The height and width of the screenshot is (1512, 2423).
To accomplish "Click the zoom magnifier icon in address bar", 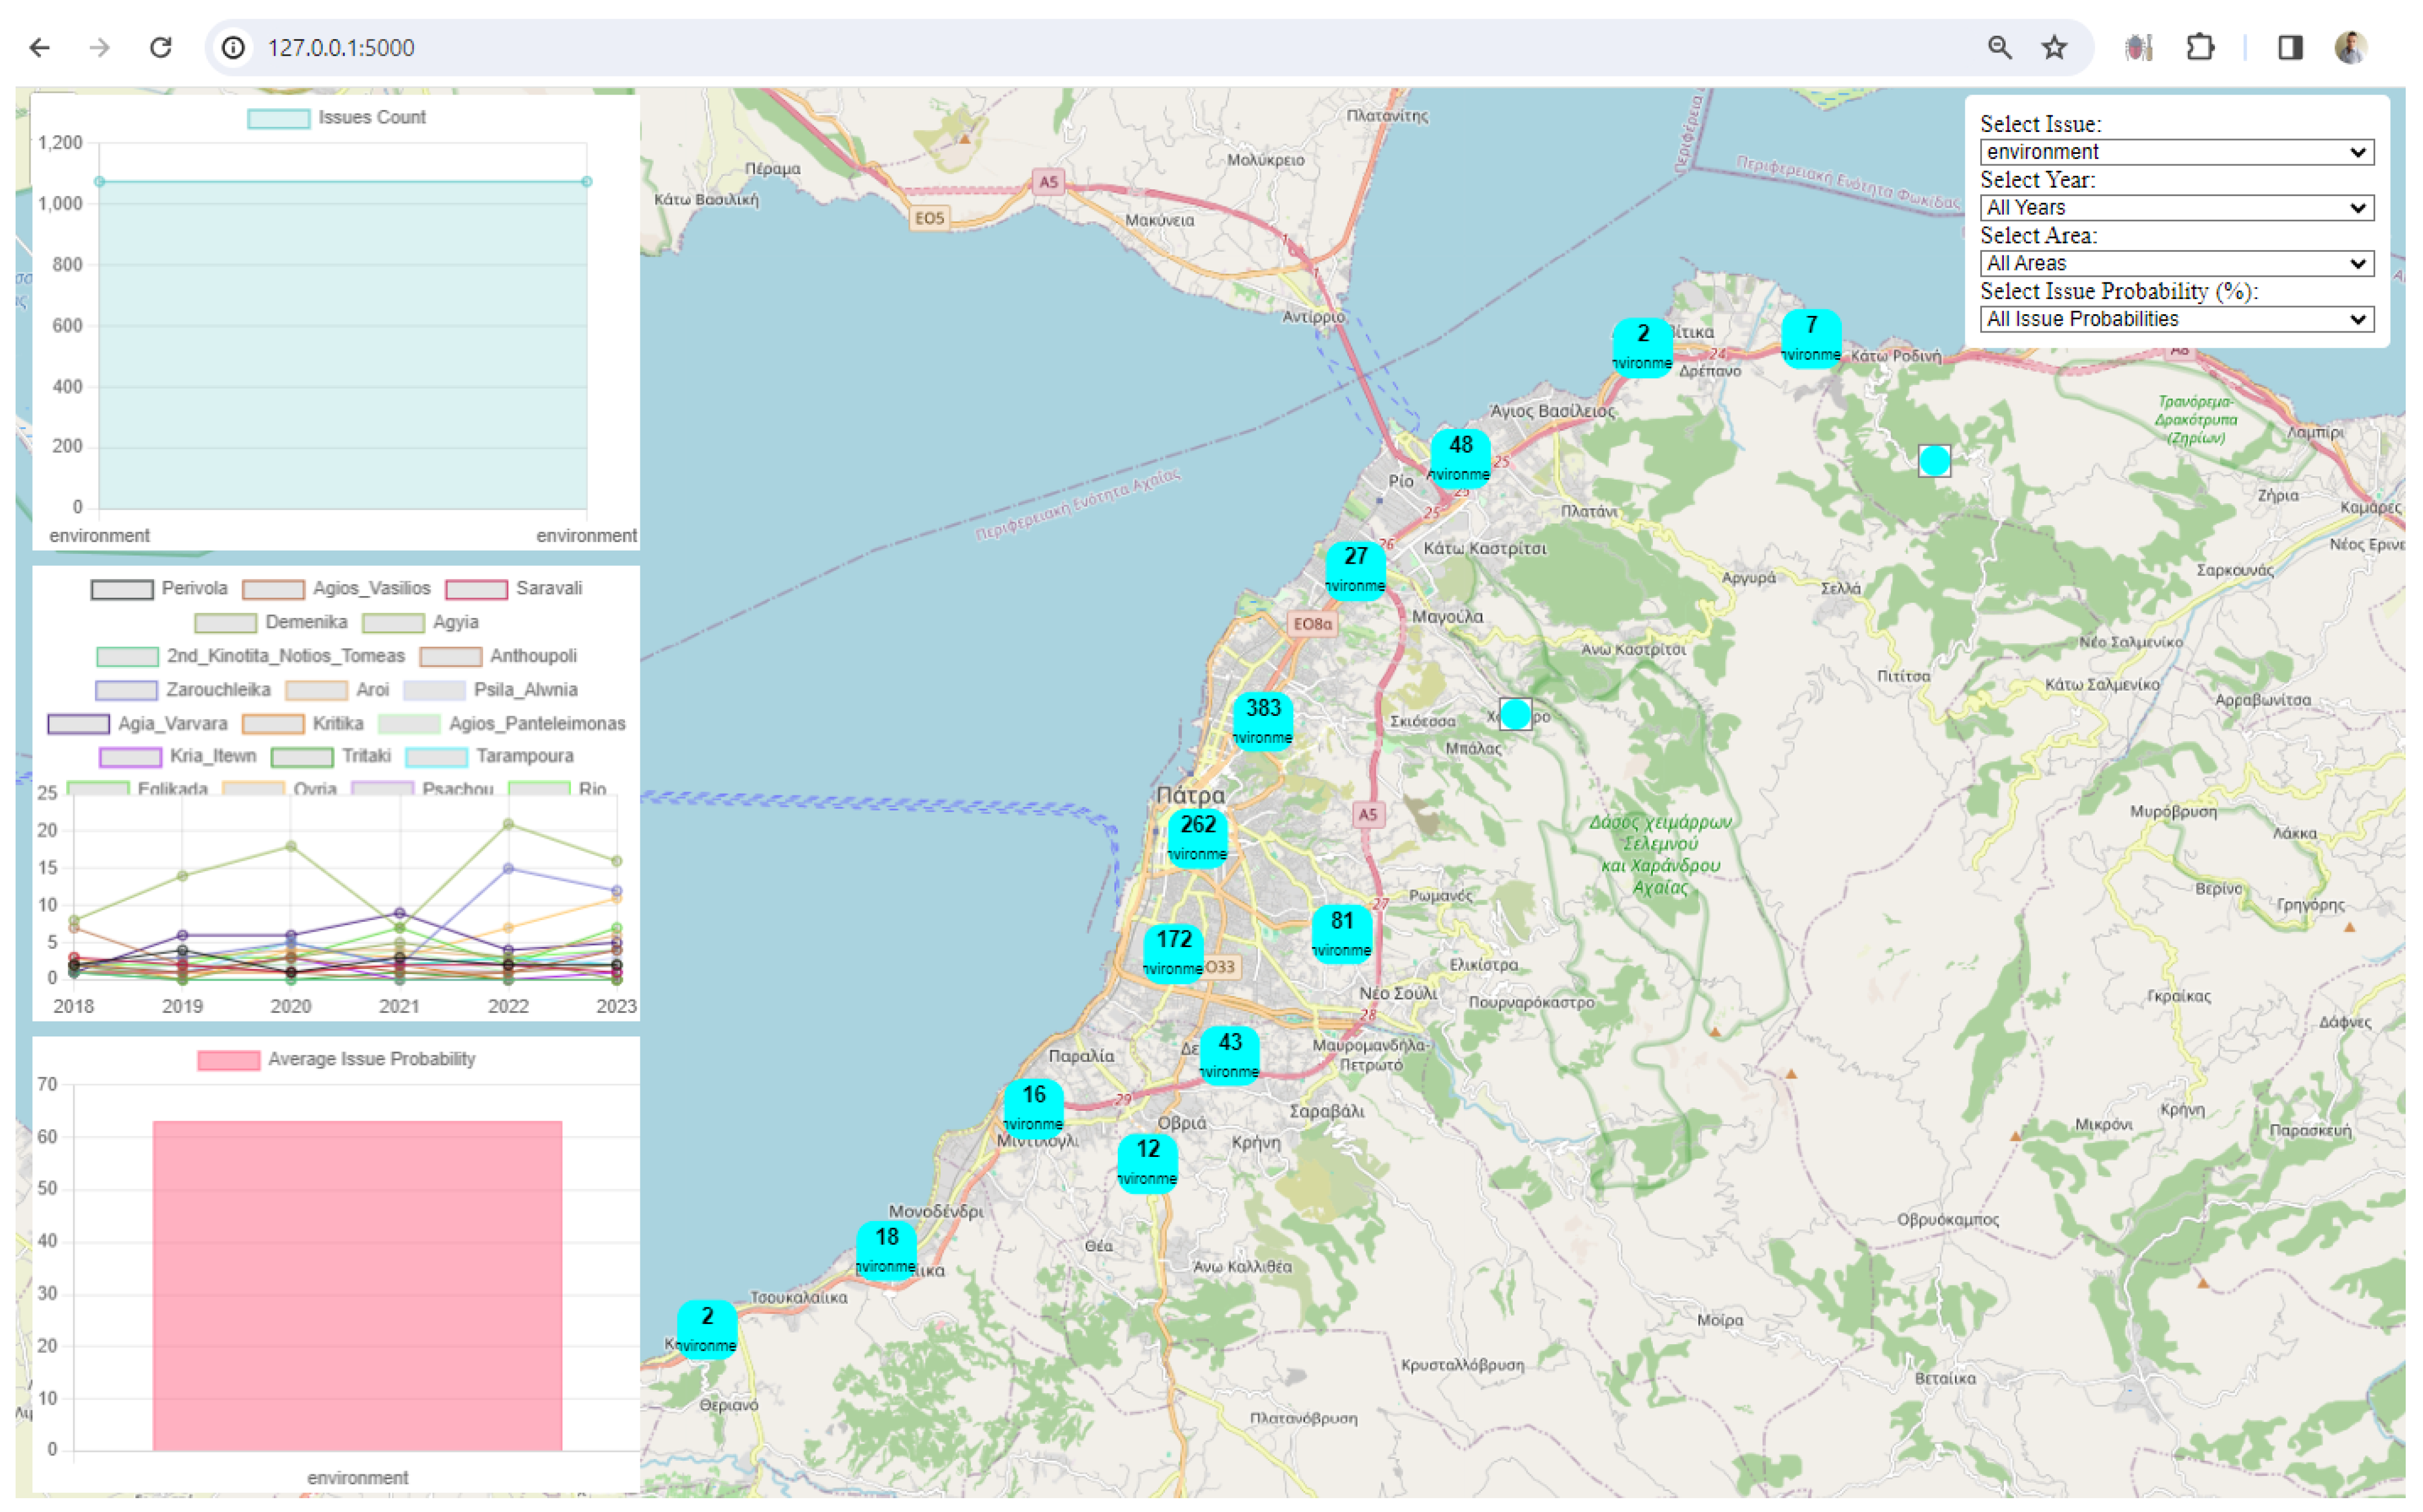I will pos(1999,47).
